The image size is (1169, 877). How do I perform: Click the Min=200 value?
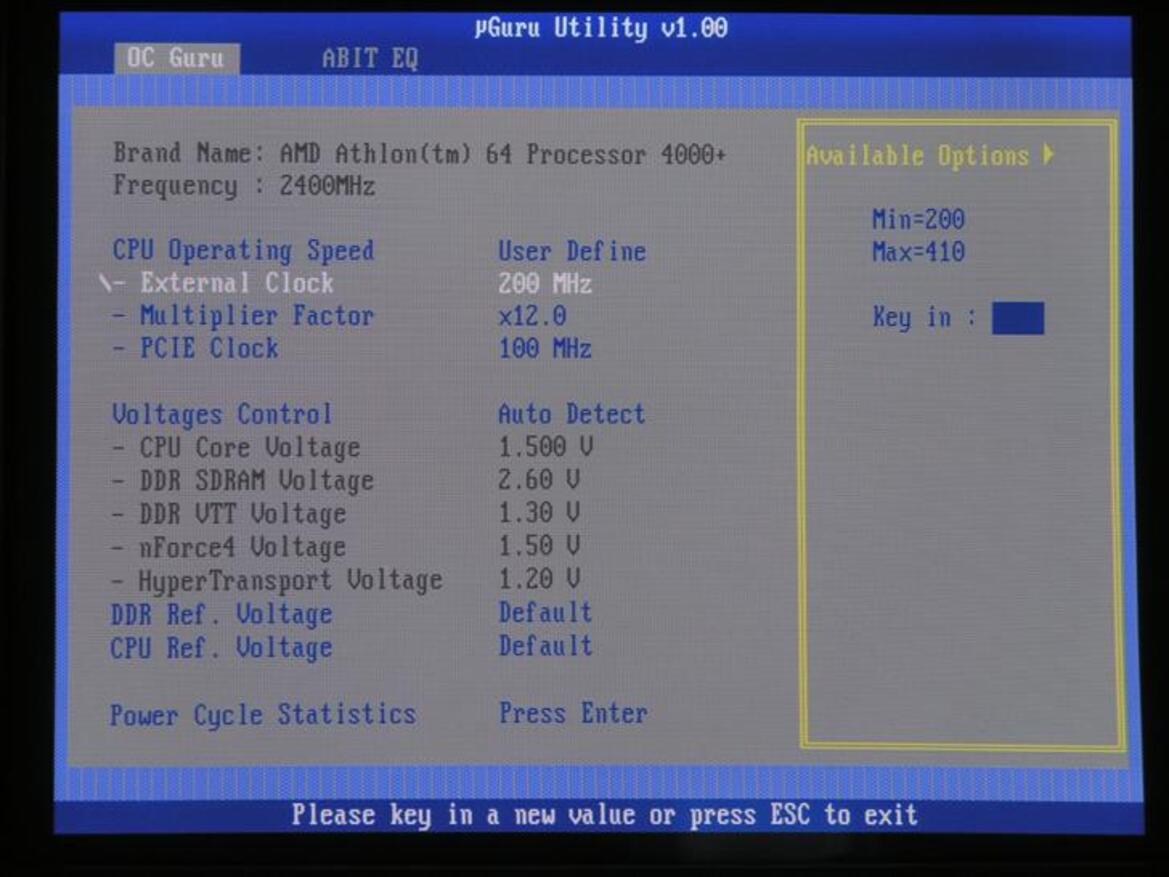[918, 219]
